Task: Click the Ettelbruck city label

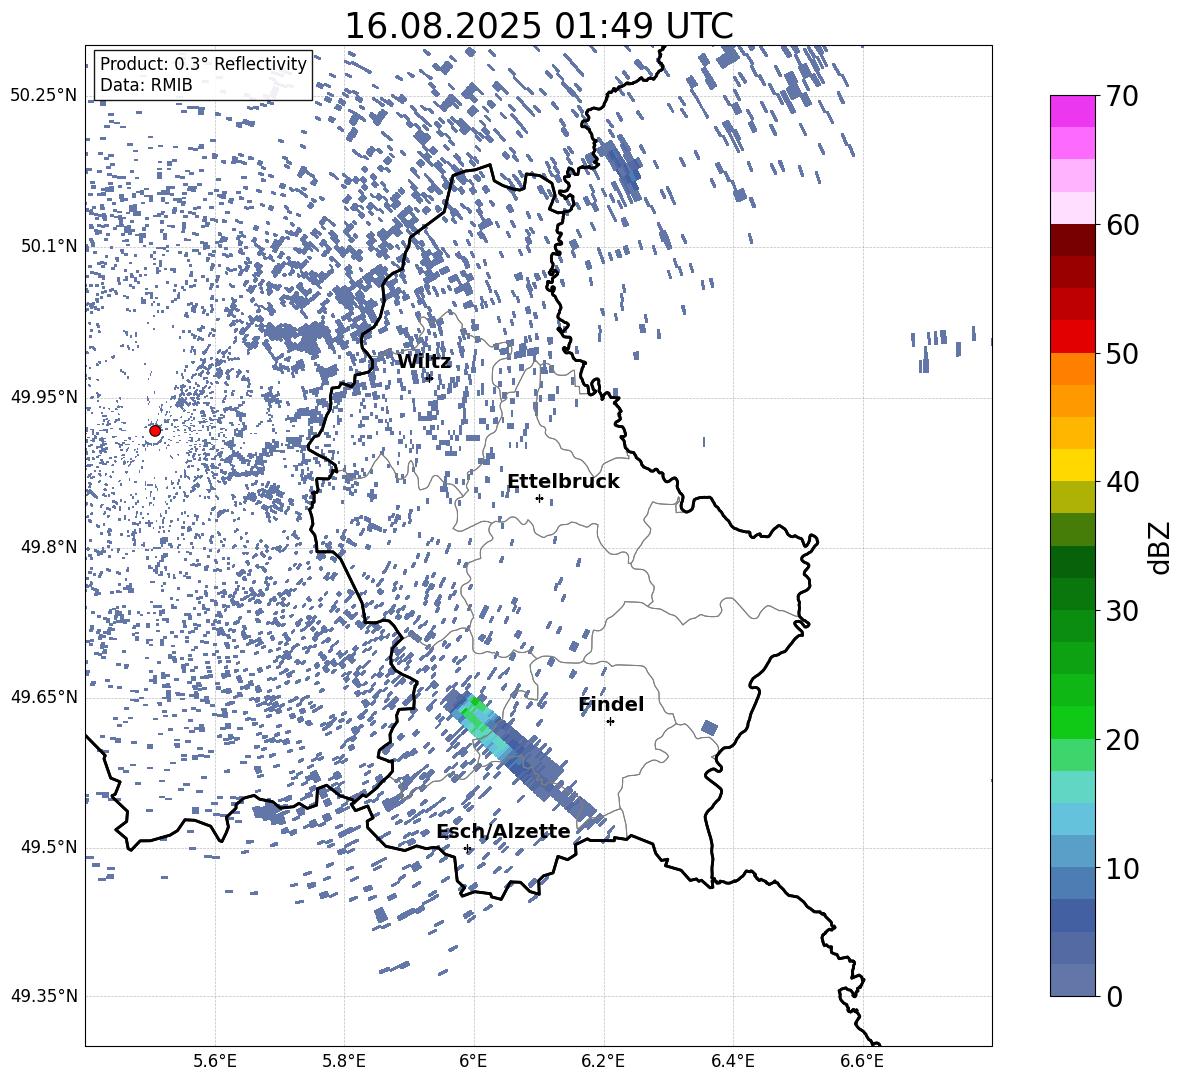Action: [x=563, y=482]
